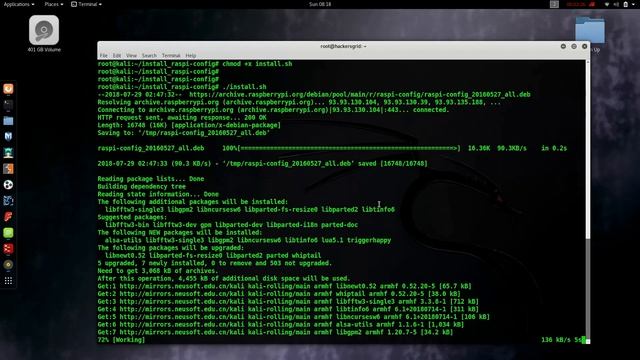Open the green notepad dock icon
The image size is (640, 360).
tap(8, 233)
